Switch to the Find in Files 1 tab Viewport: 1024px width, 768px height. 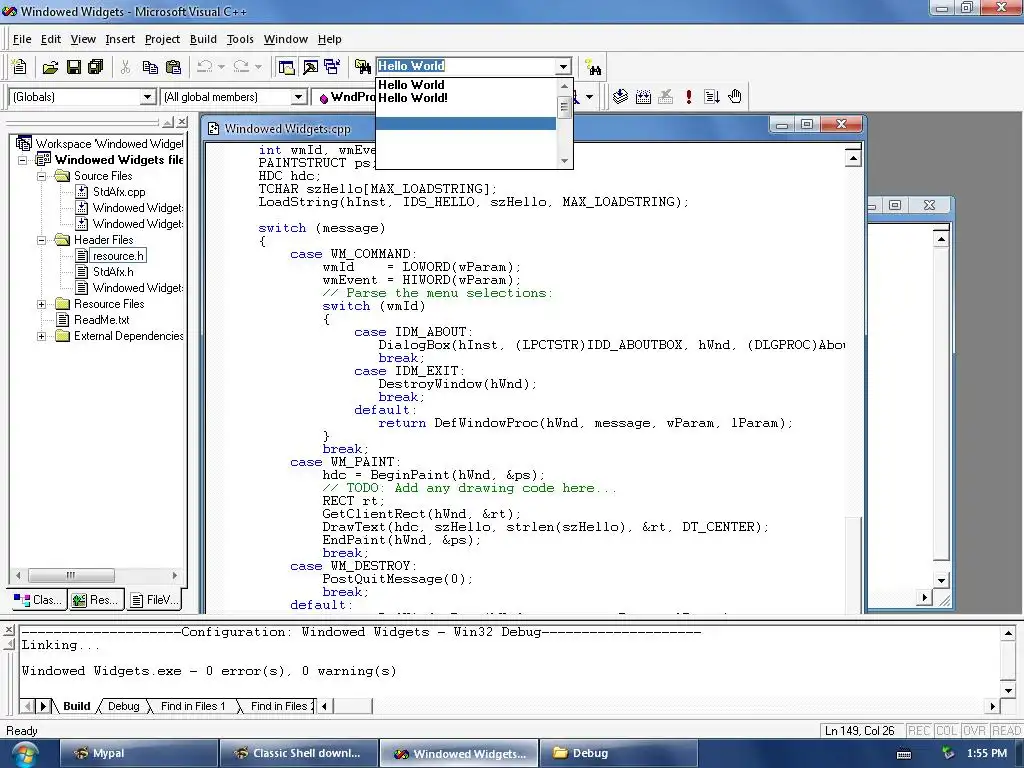coord(193,706)
